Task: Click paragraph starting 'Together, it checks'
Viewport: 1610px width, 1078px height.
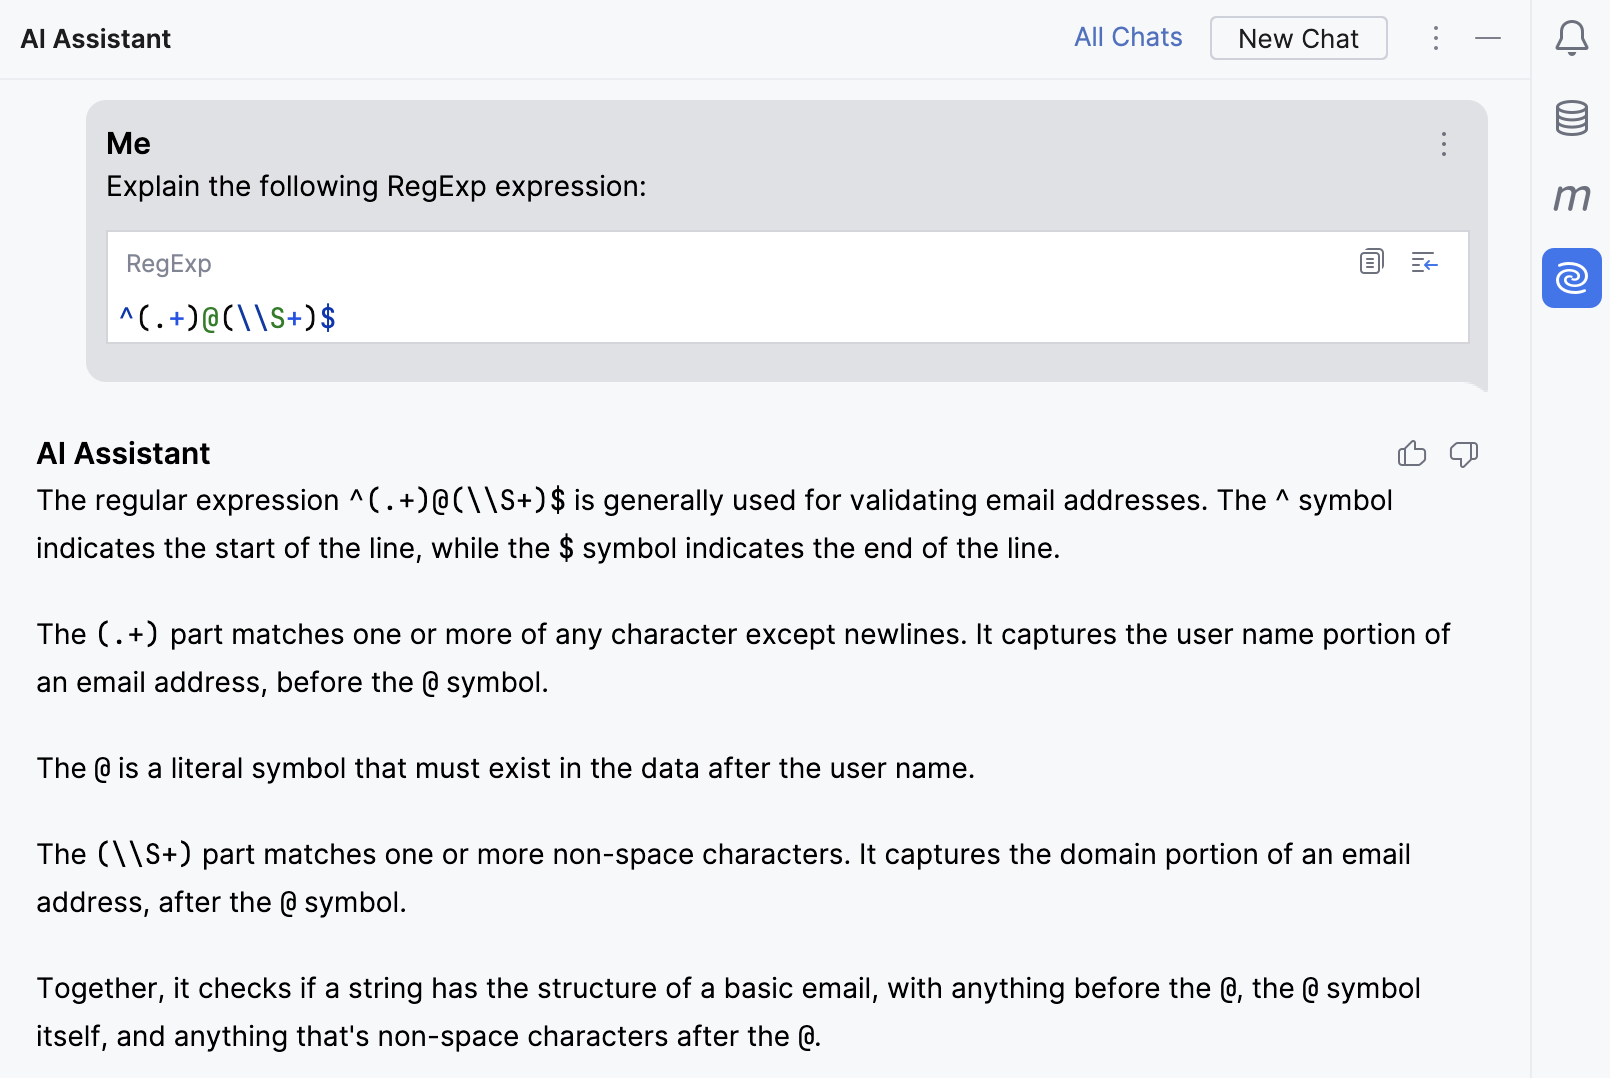Action: 728,1012
